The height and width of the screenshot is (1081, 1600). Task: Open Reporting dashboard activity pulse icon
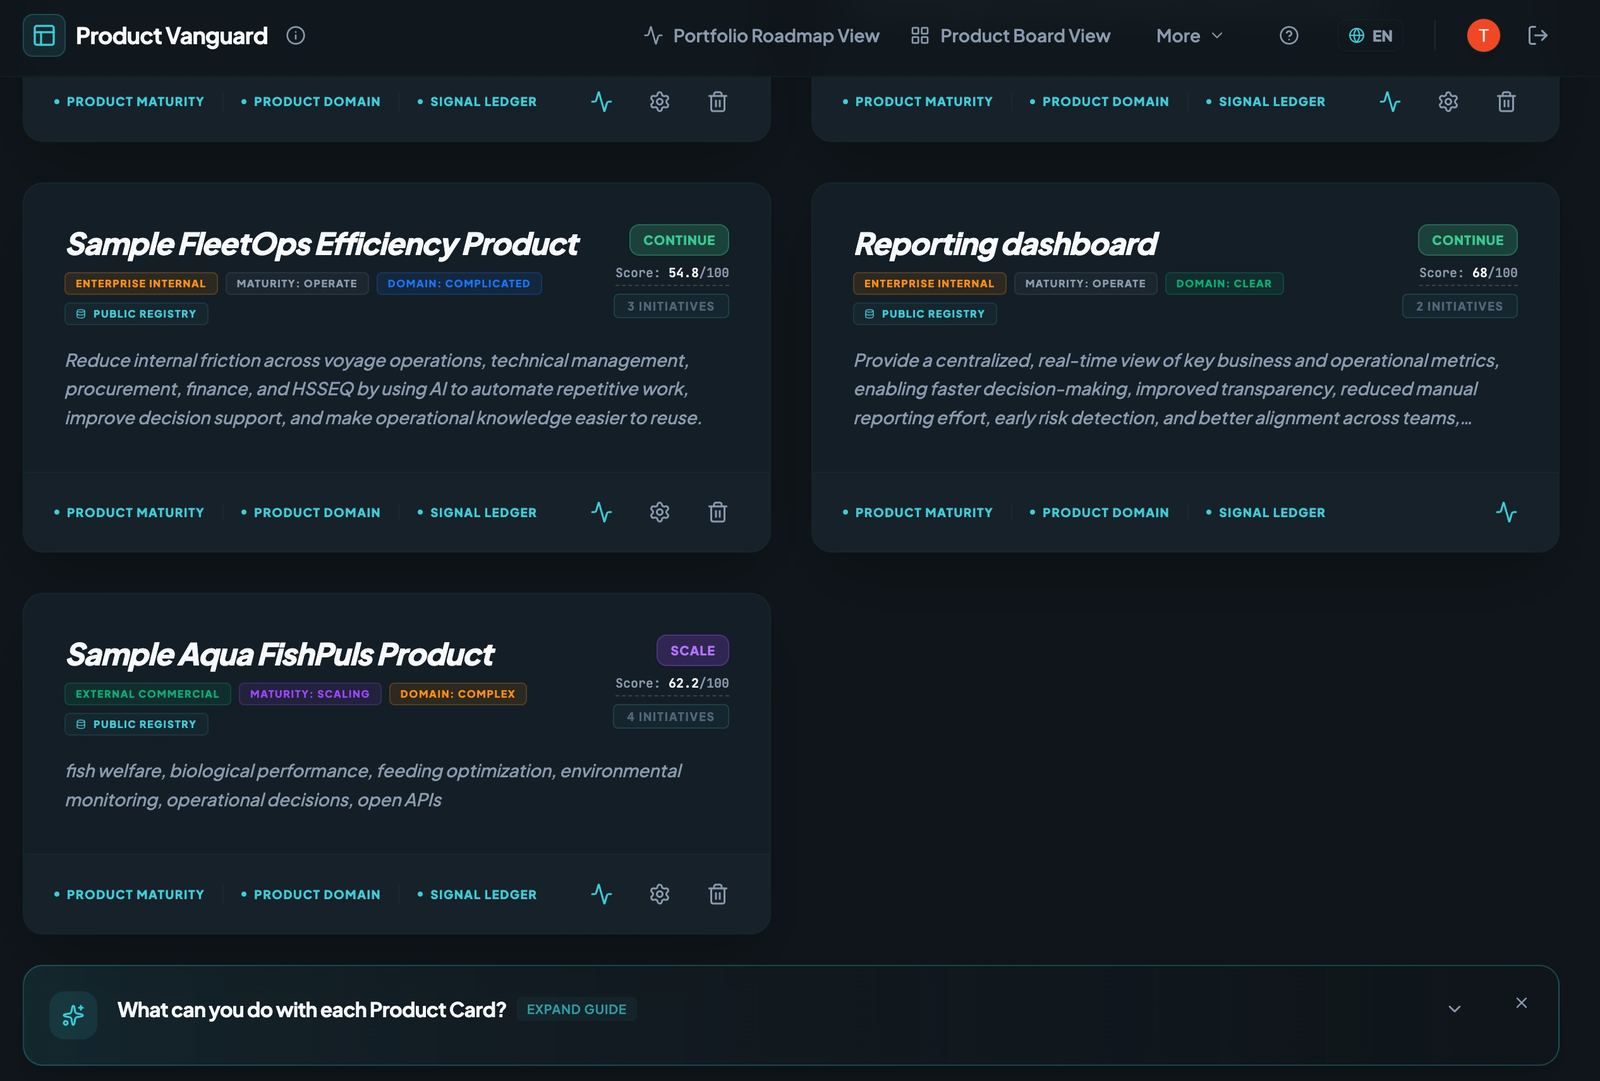[1507, 513]
